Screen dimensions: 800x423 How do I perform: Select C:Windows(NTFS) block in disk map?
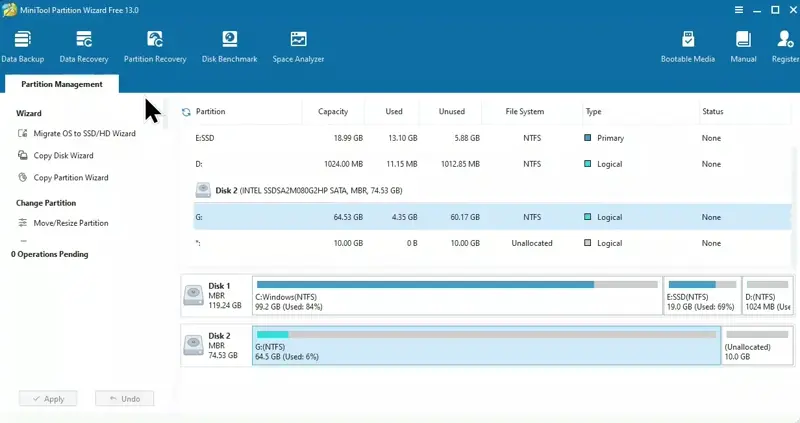click(x=457, y=295)
